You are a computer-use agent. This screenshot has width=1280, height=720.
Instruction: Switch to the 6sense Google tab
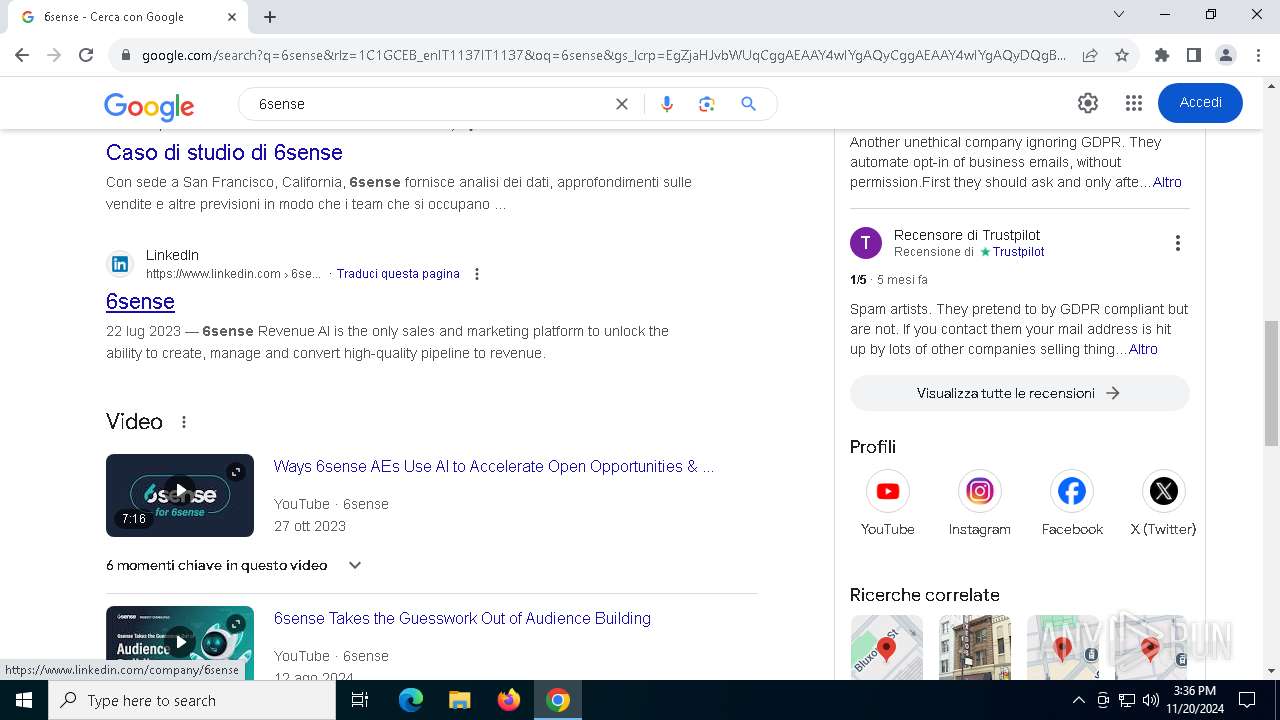coord(127,17)
